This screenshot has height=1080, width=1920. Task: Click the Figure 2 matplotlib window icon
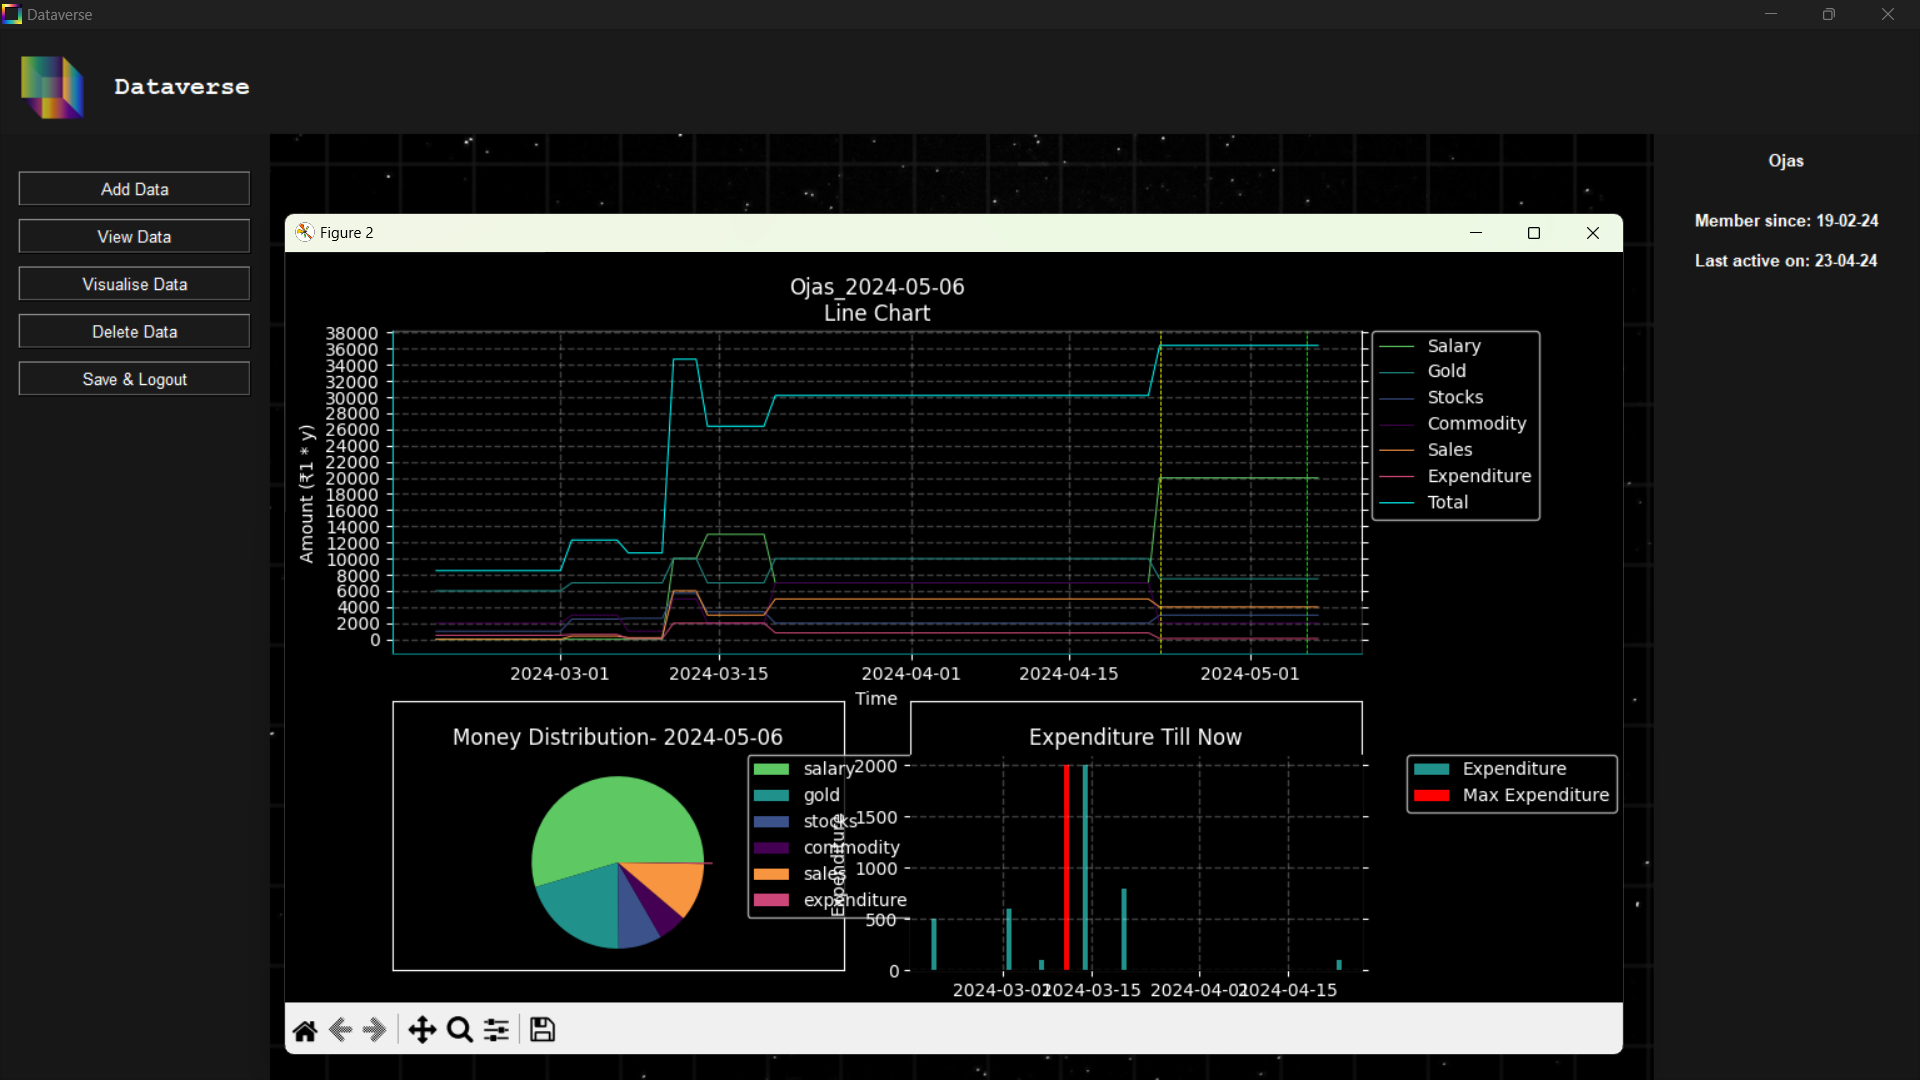click(x=305, y=233)
